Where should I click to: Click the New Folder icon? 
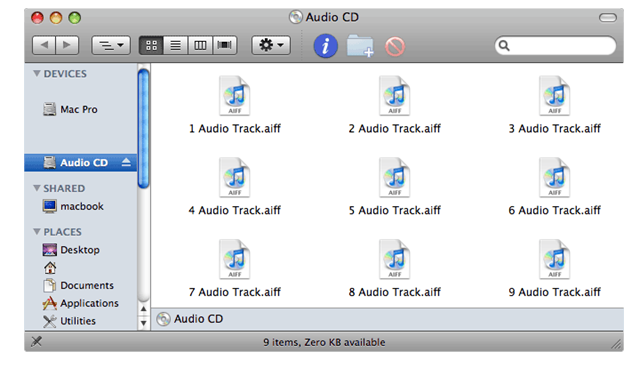(x=360, y=46)
